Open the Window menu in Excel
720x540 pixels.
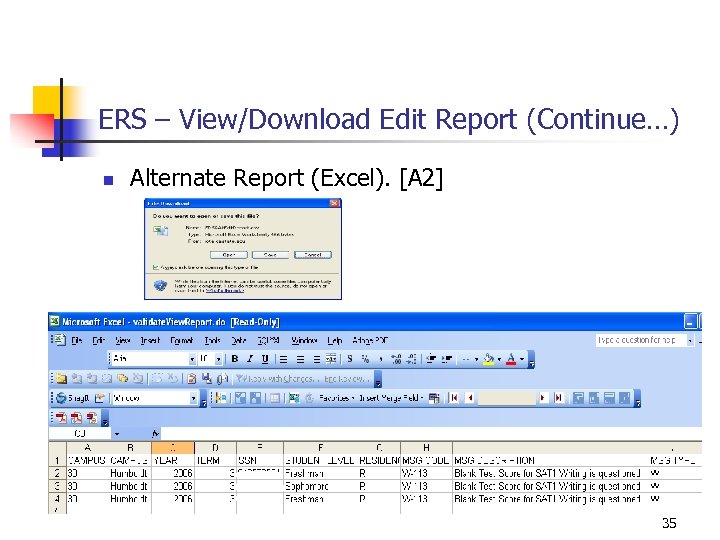[x=304, y=341]
